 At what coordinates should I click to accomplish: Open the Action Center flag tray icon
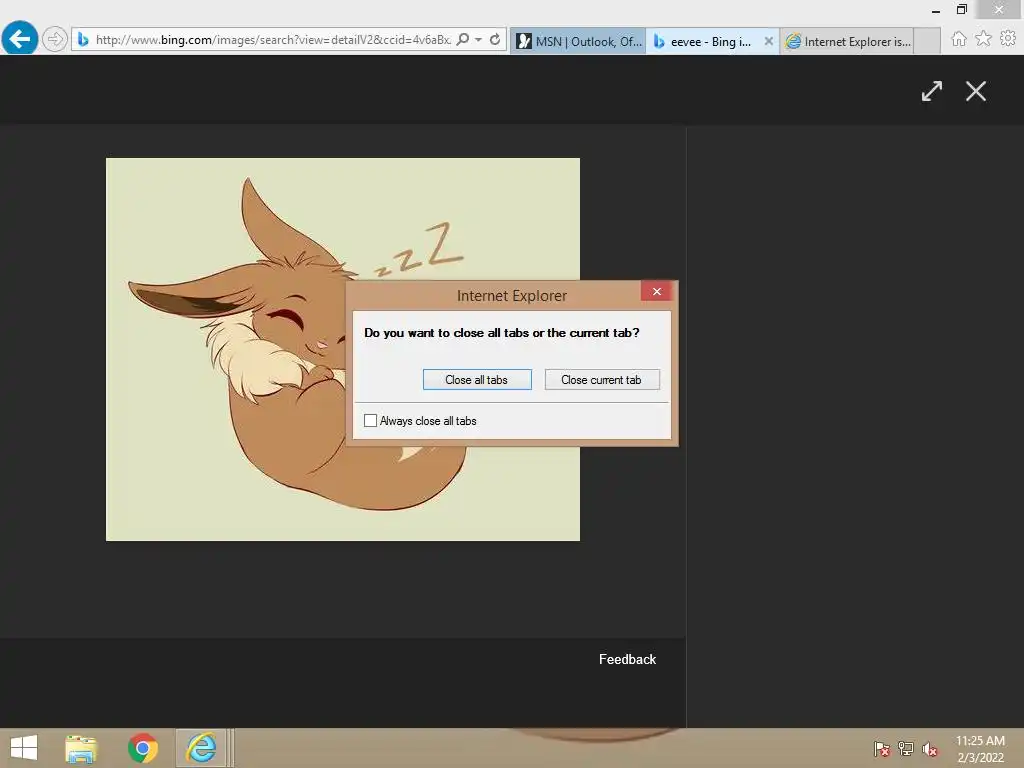coord(882,749)
